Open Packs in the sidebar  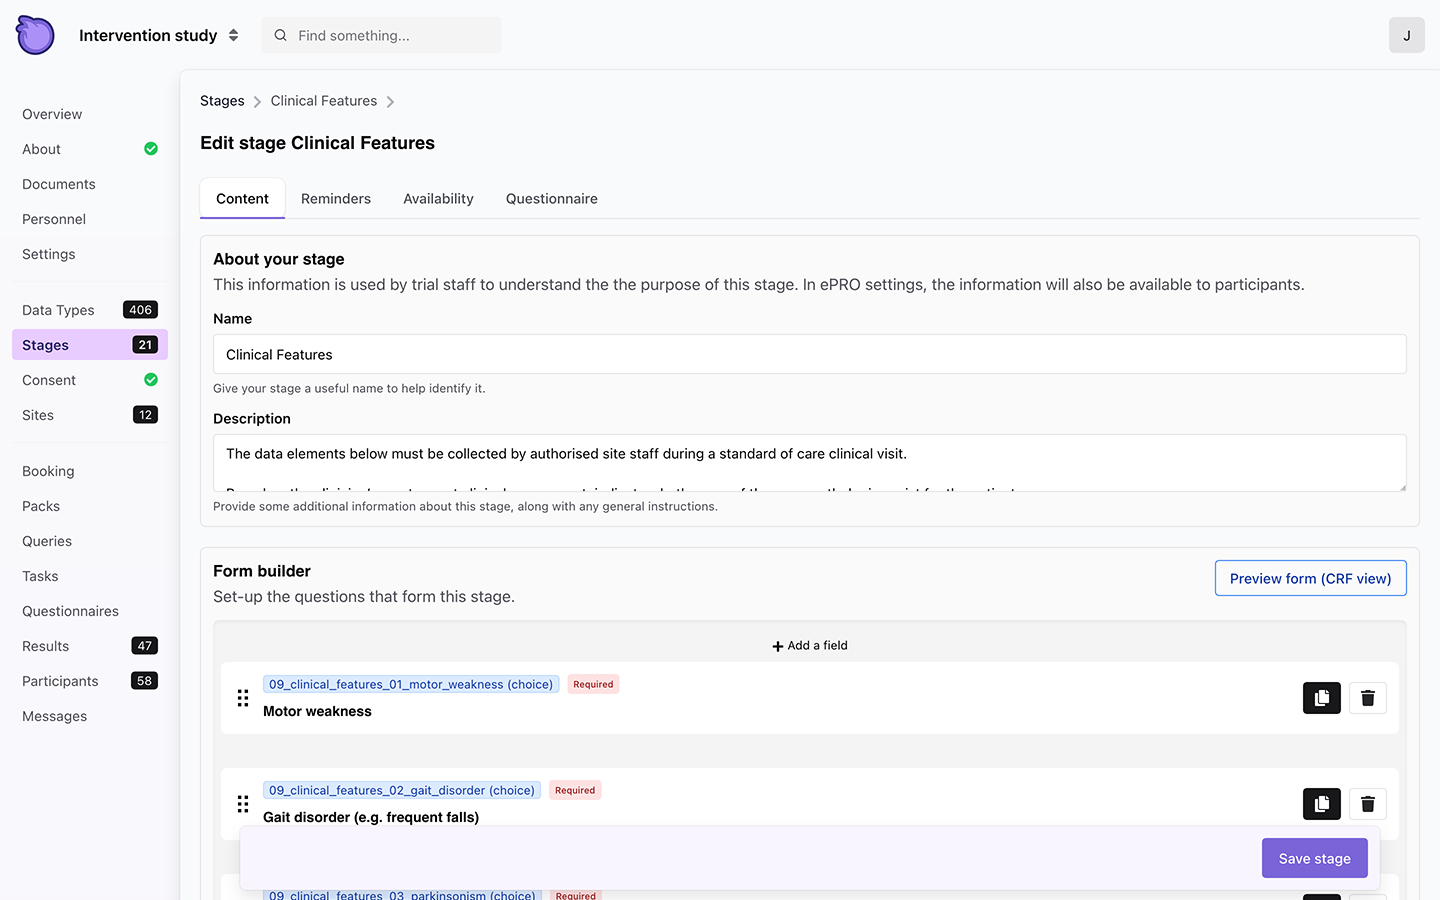(41, 506)
